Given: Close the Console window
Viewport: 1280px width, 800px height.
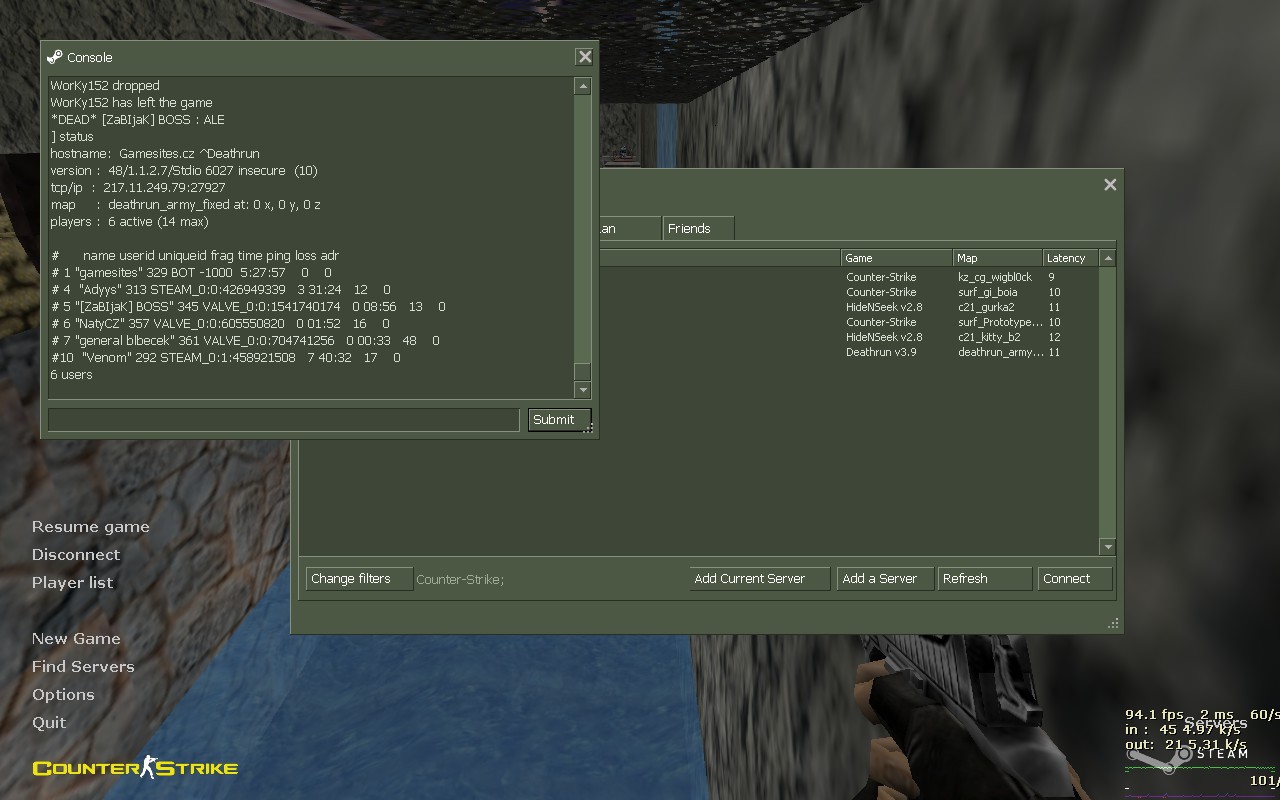Looking at the screenshot, I should point(585,57).
